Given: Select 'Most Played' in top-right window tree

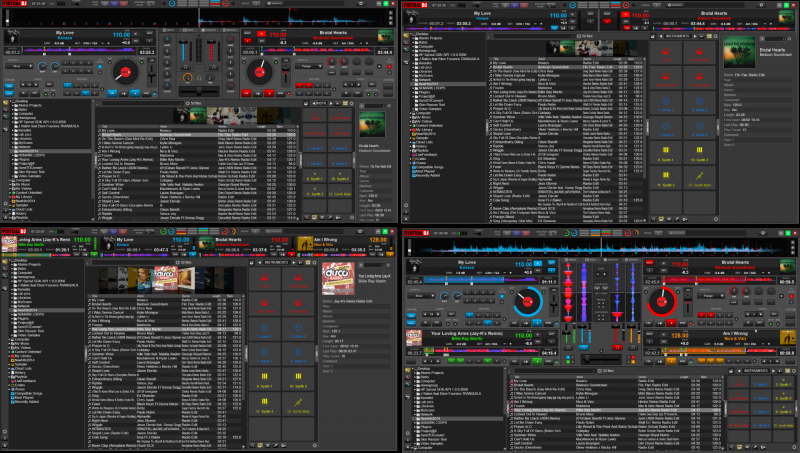Looking at the screenshot, I should click(426, 171).
